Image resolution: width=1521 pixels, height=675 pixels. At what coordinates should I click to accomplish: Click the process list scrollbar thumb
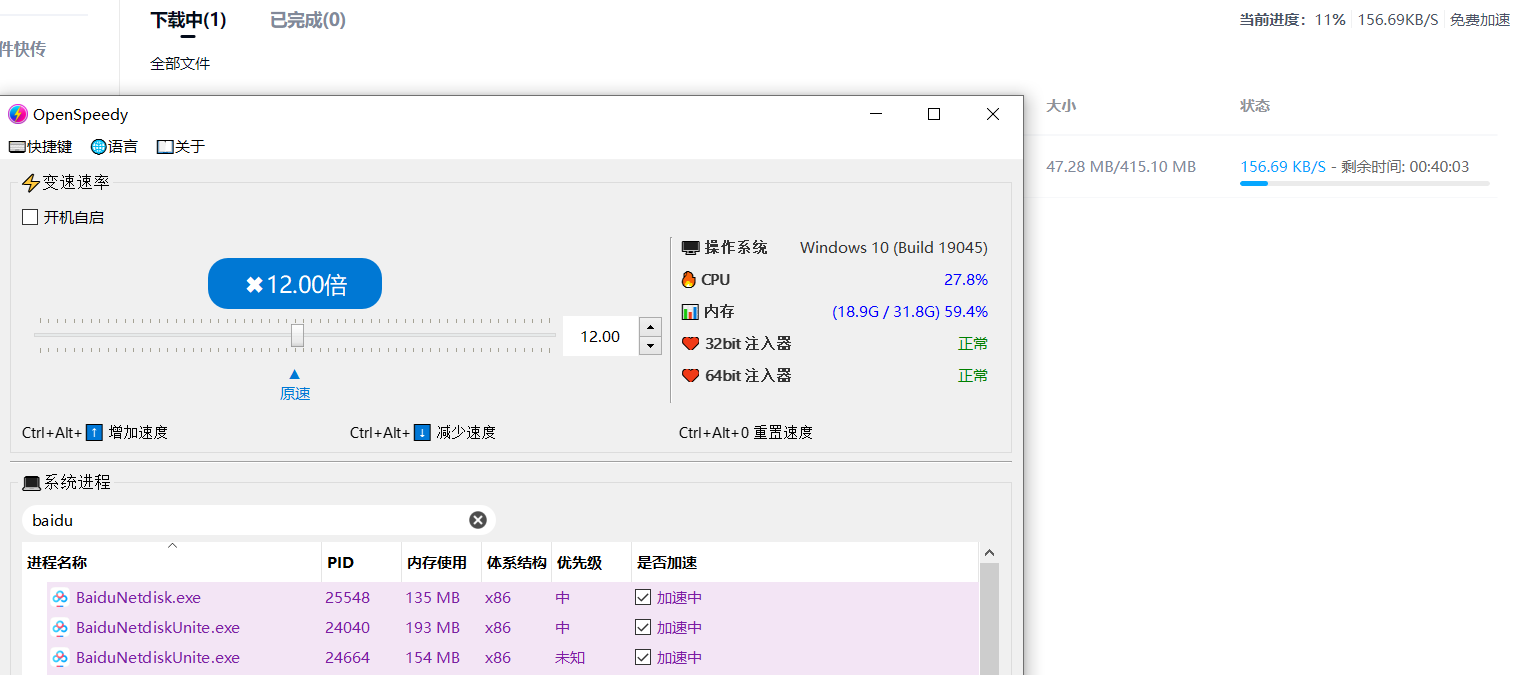click(x=990, y=618)
